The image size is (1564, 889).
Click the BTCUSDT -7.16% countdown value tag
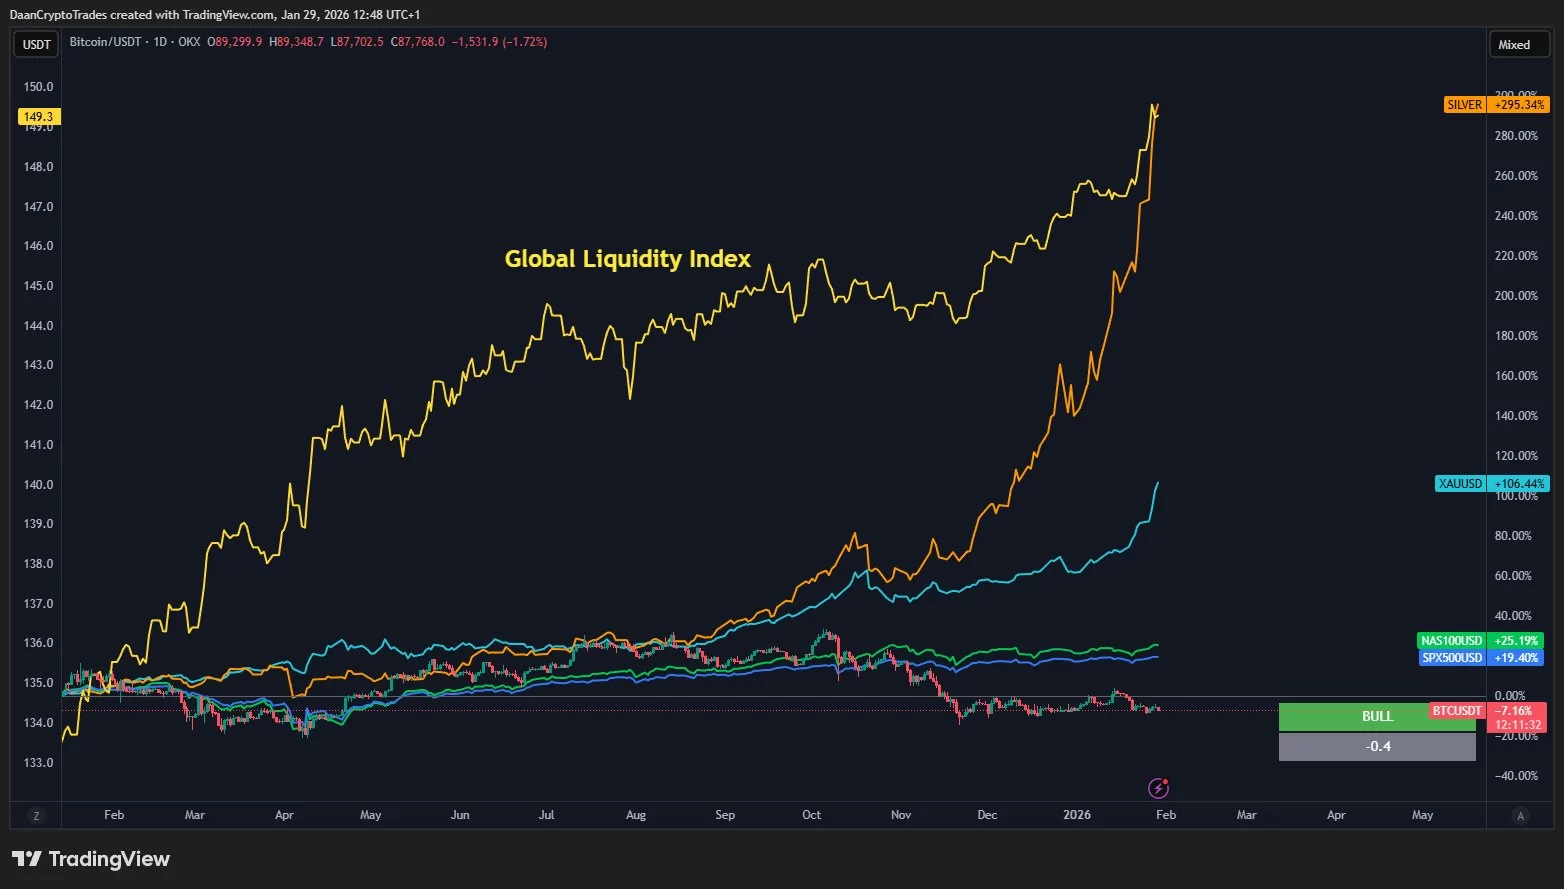[x=1518, y=717]
